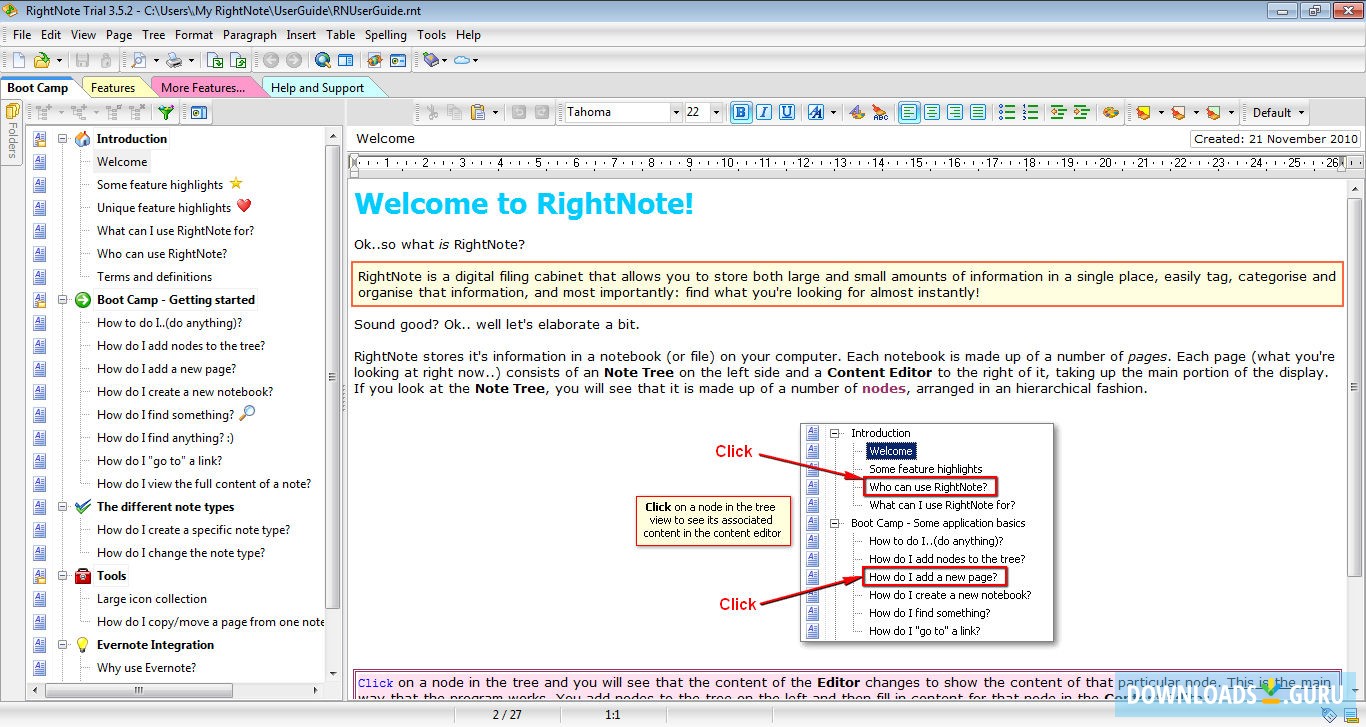Screen dimensions: 1366x727
Task: Select the 'Unique feature highlights' note
Action: (164, 208)
